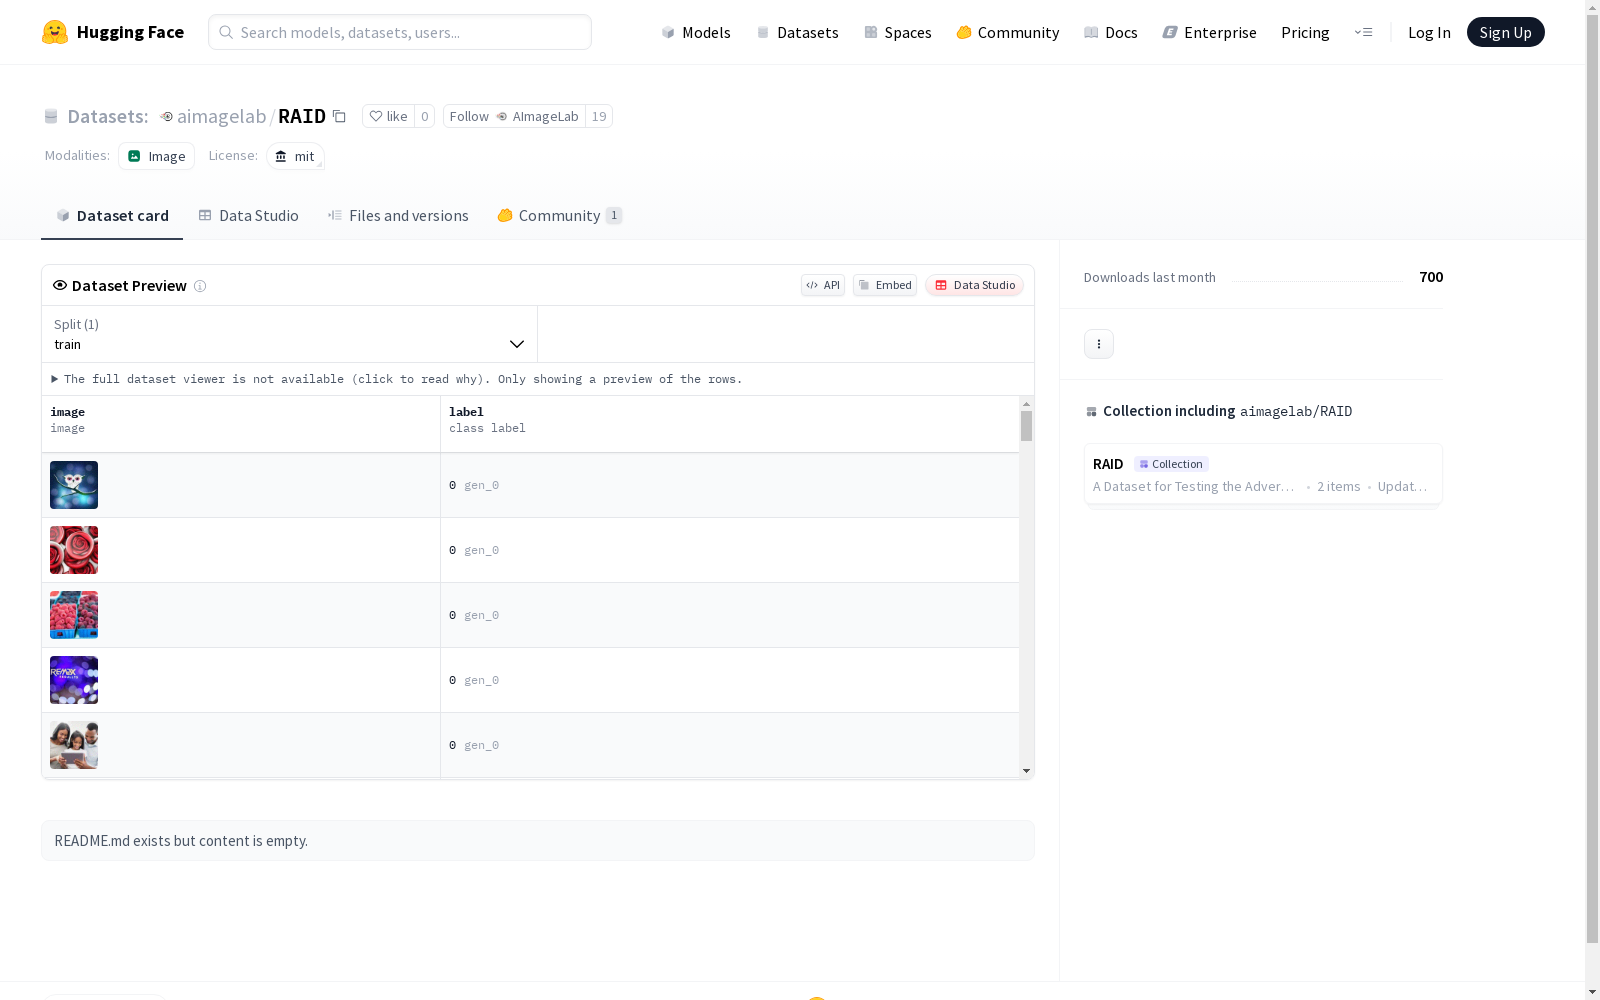Click the preview table scroll-up arrow
This screenshot has height=1000, width=1600.
(1026, 403)
